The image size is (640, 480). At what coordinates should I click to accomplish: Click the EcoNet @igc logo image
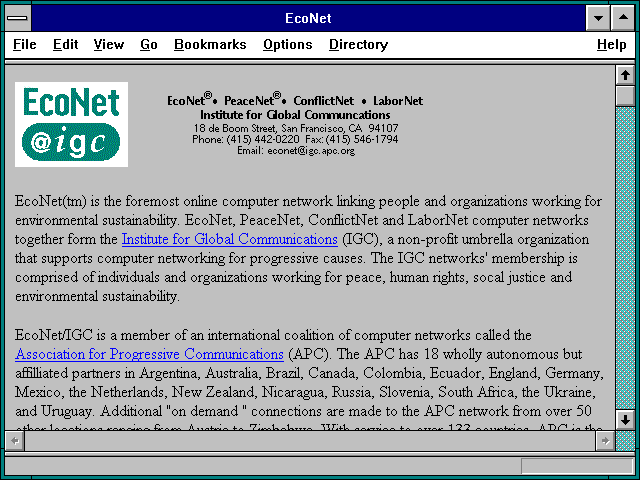71,124
